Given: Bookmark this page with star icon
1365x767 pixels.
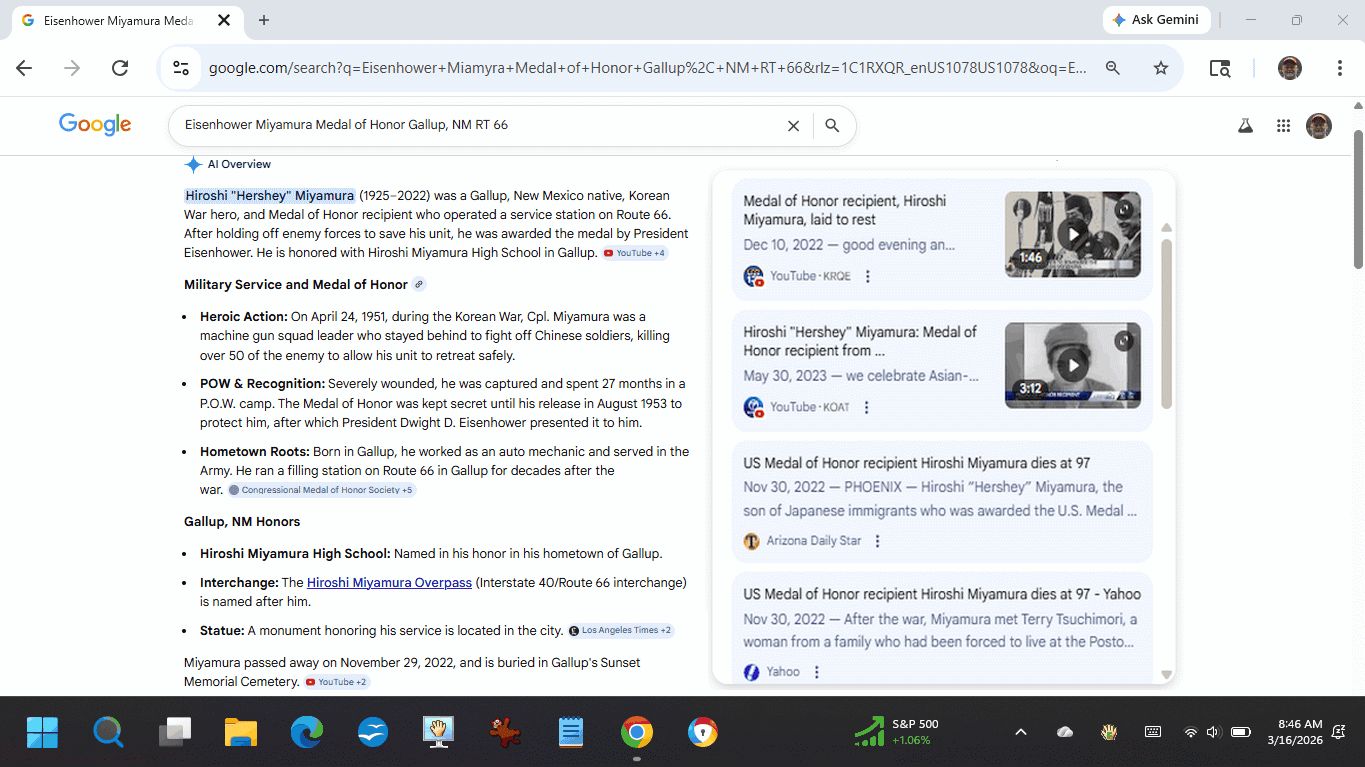Looking at the screenshot, I should [x=1160, y=68].
